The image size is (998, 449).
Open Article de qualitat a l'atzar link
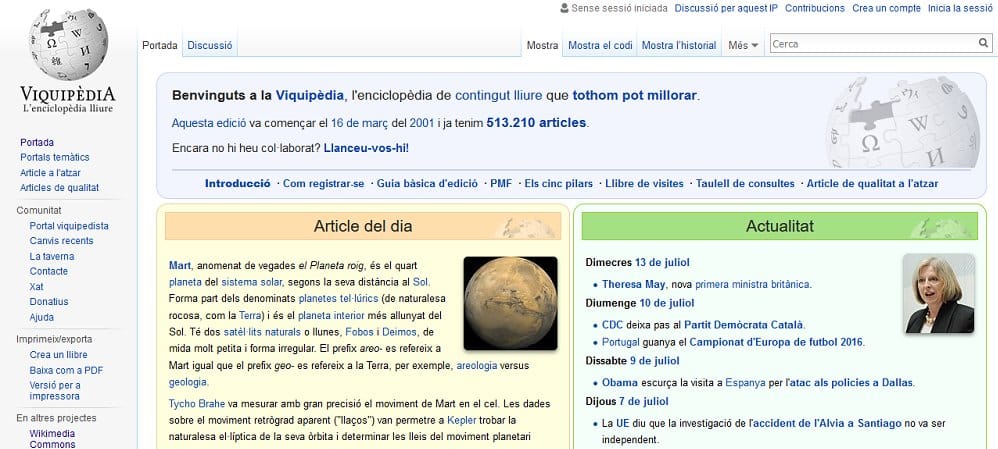click(872, 183)
